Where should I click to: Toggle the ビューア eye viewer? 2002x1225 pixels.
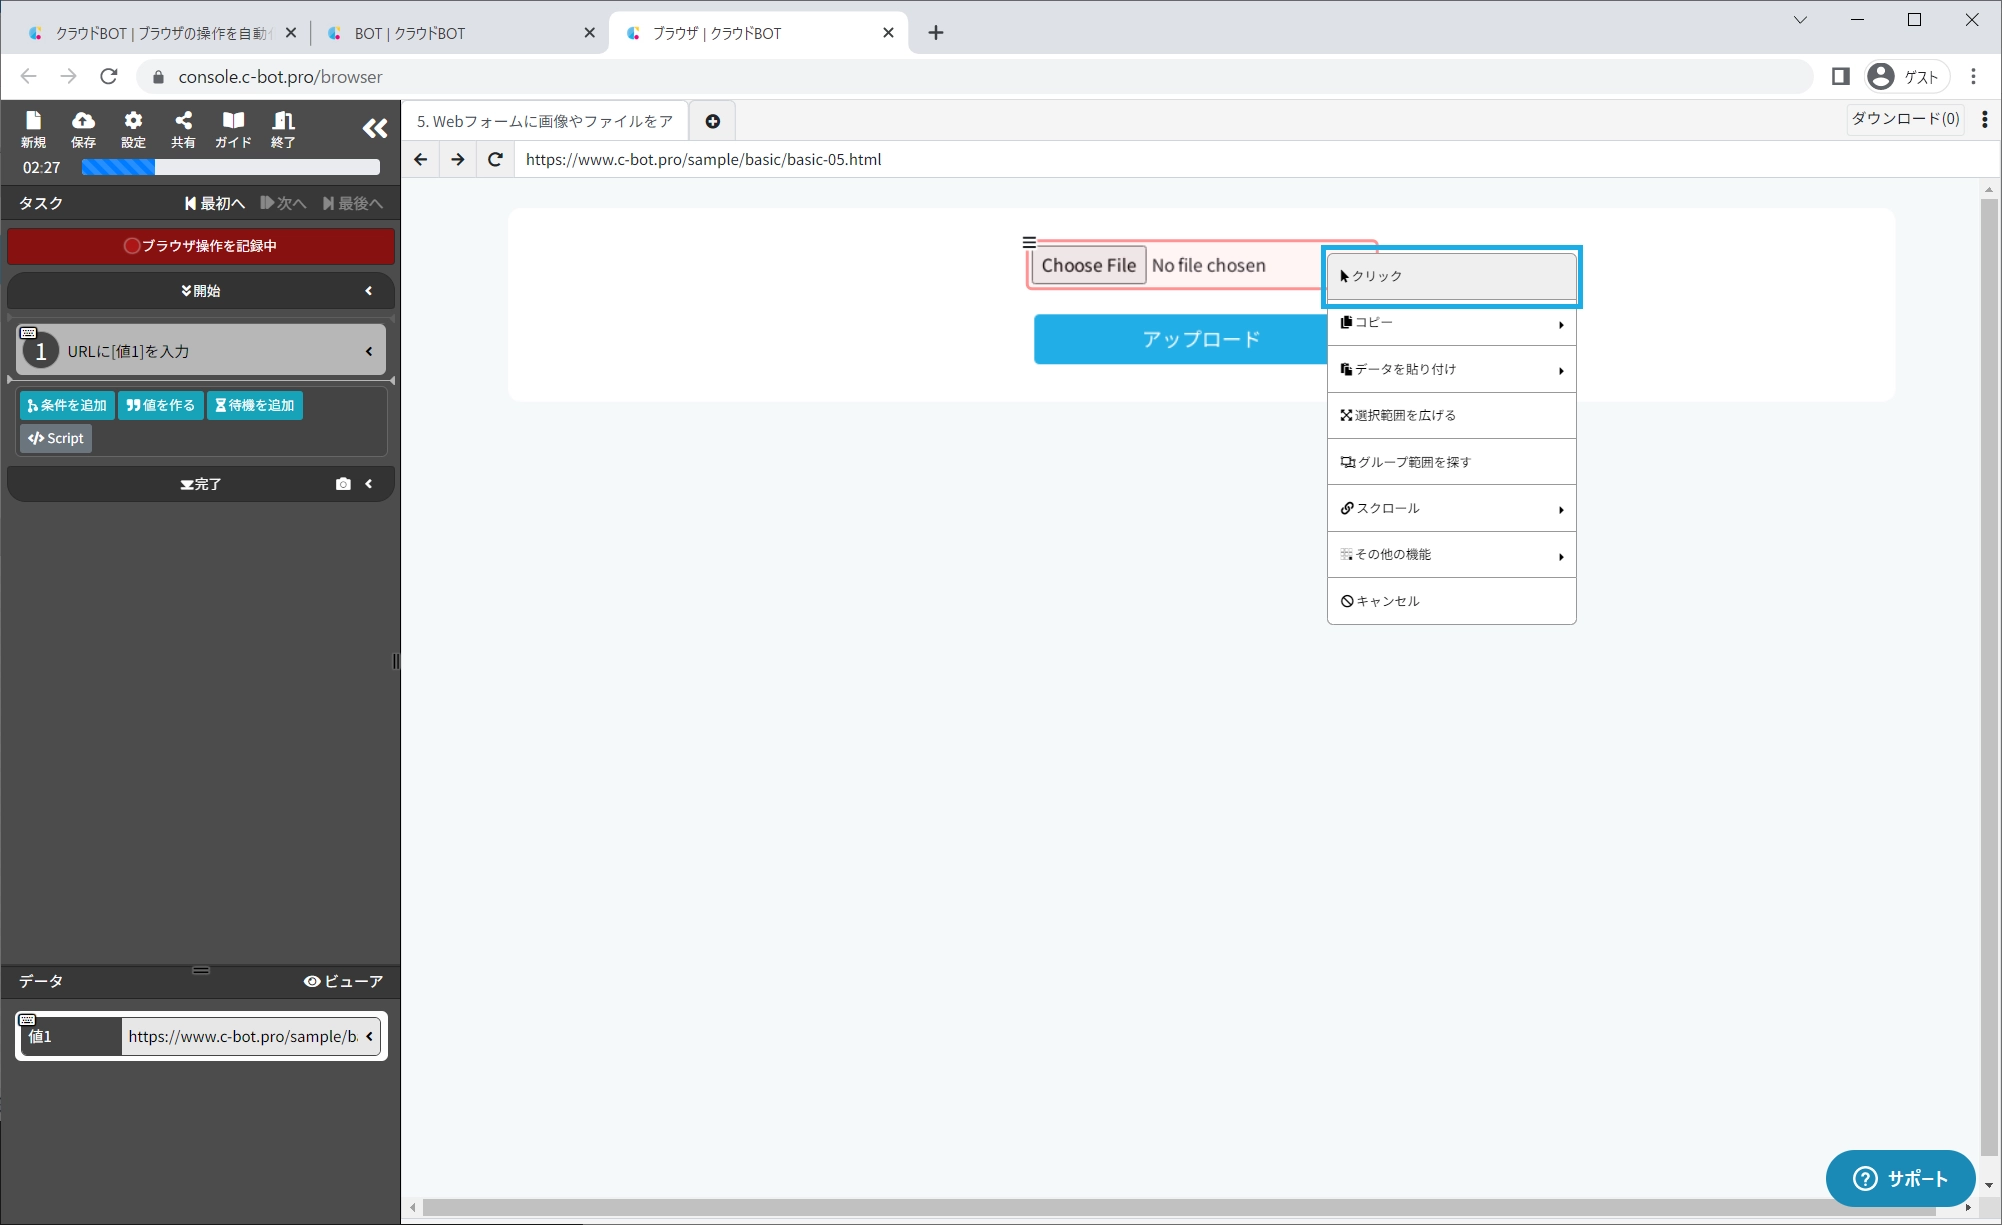(x=343, y=981)
